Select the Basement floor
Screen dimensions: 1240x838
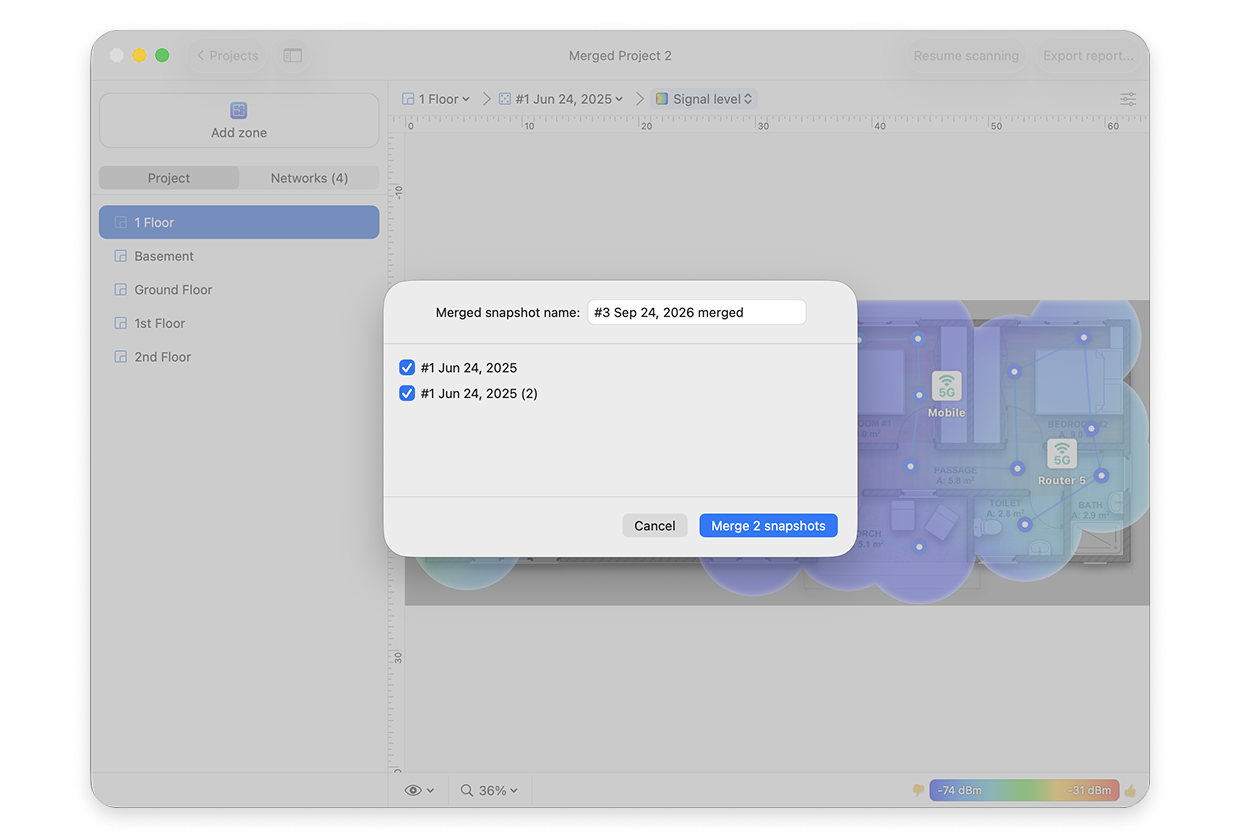point(239,256)
